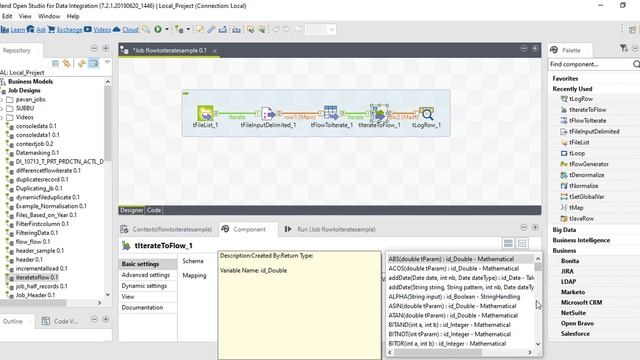Choose ALPHA(String input) from the suggestion list

click(x=460, y=297)
